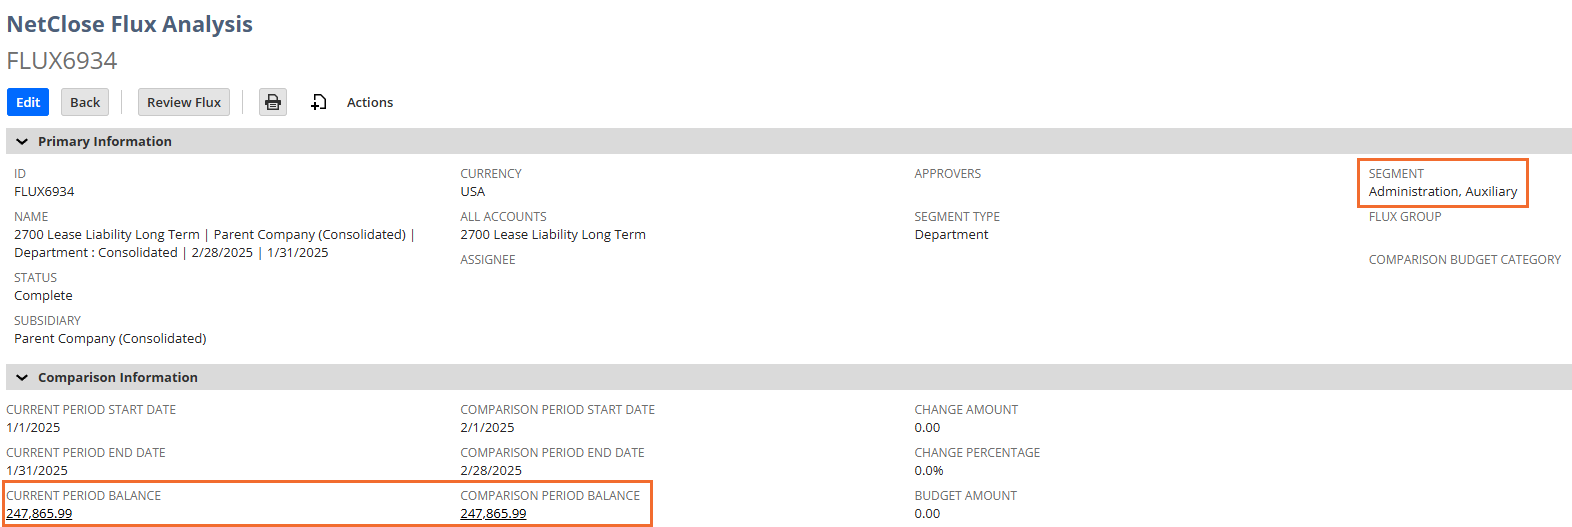Screen dimensions: 1572x527
Task: Open the Actions menu
Action: [370, 102]
